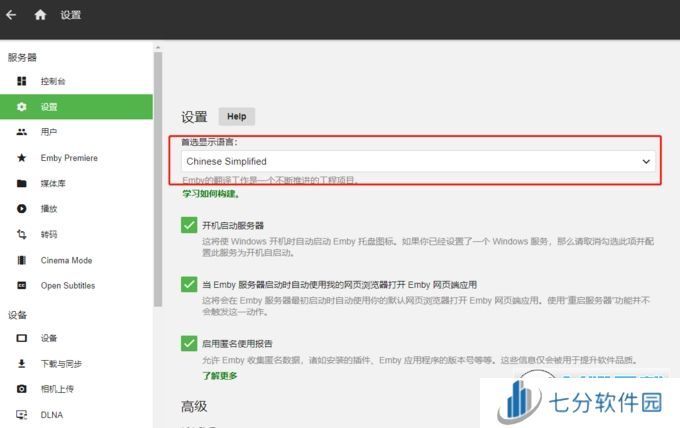Click the 高级 section heading
This screenshot has height=428, width=680.
194,406
